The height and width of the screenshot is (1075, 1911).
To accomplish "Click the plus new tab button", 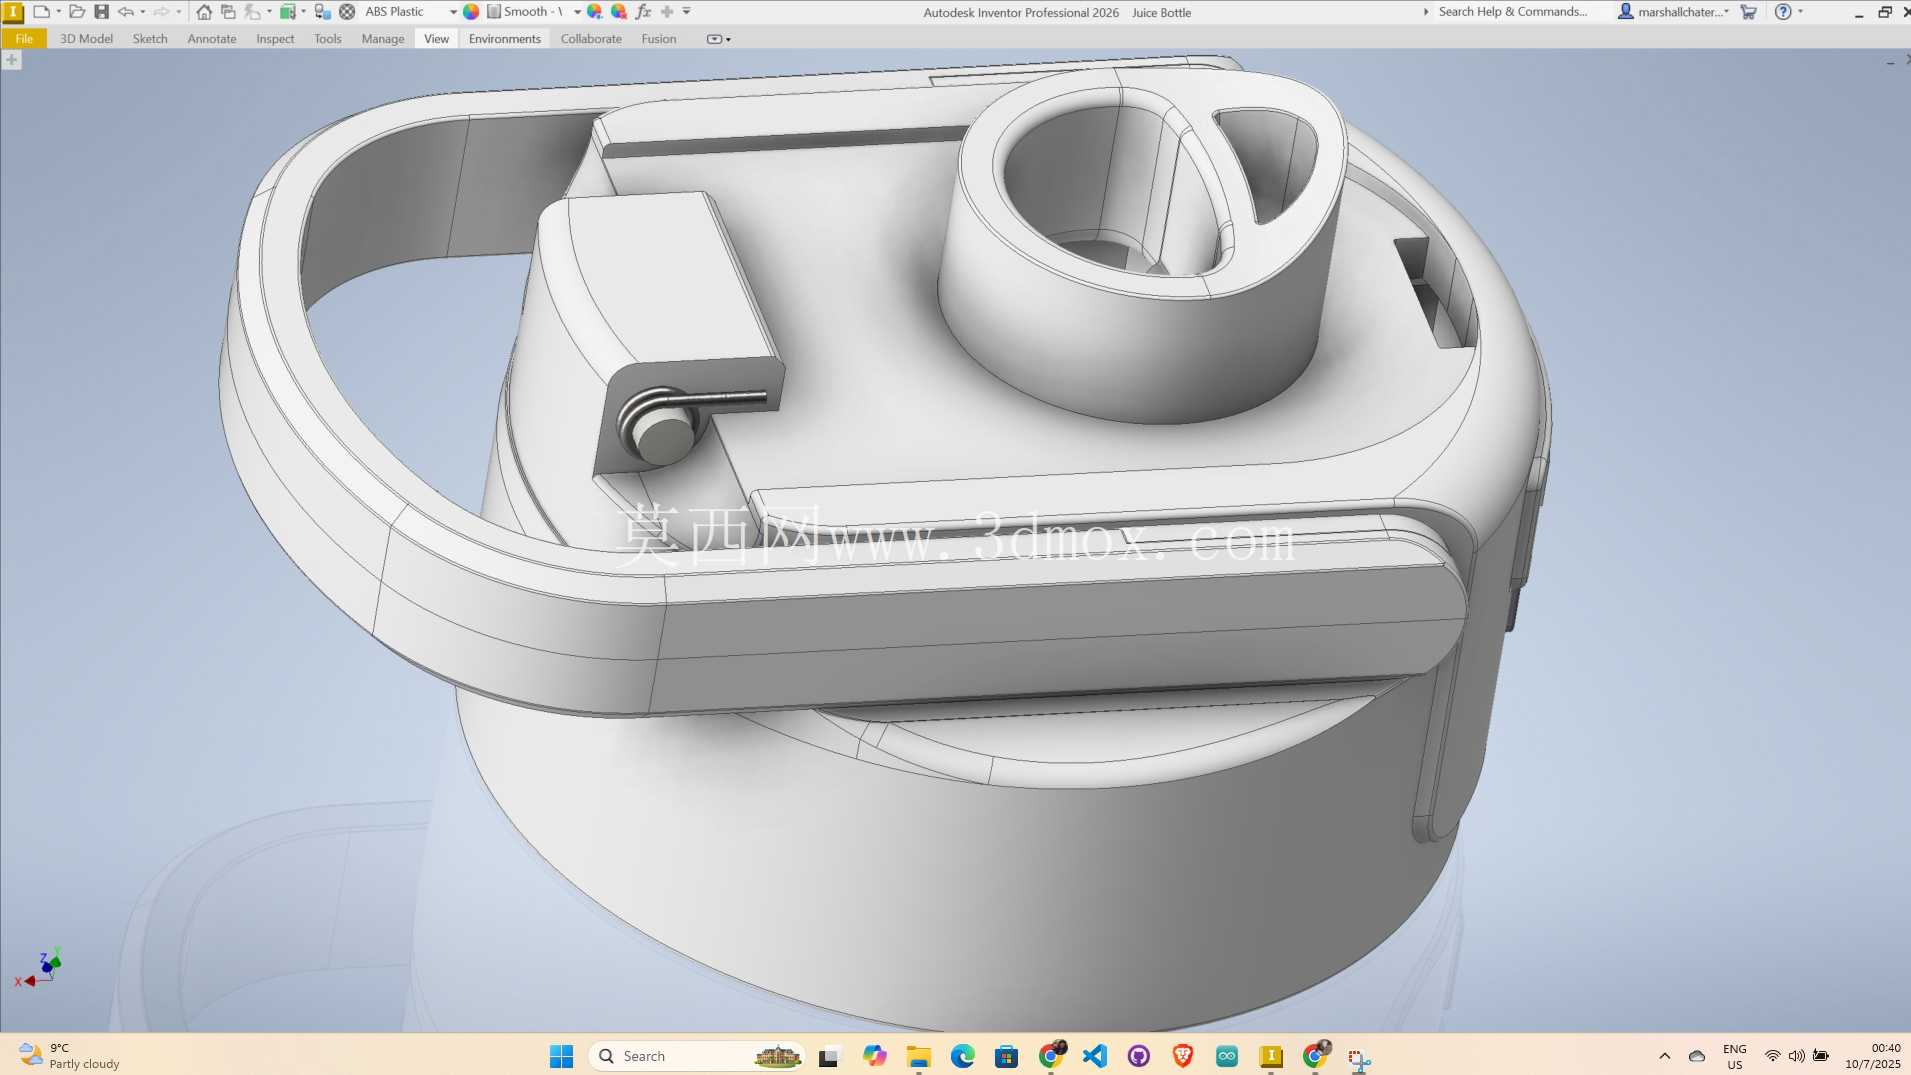I will pyautogui.click(x=11, y=60).
